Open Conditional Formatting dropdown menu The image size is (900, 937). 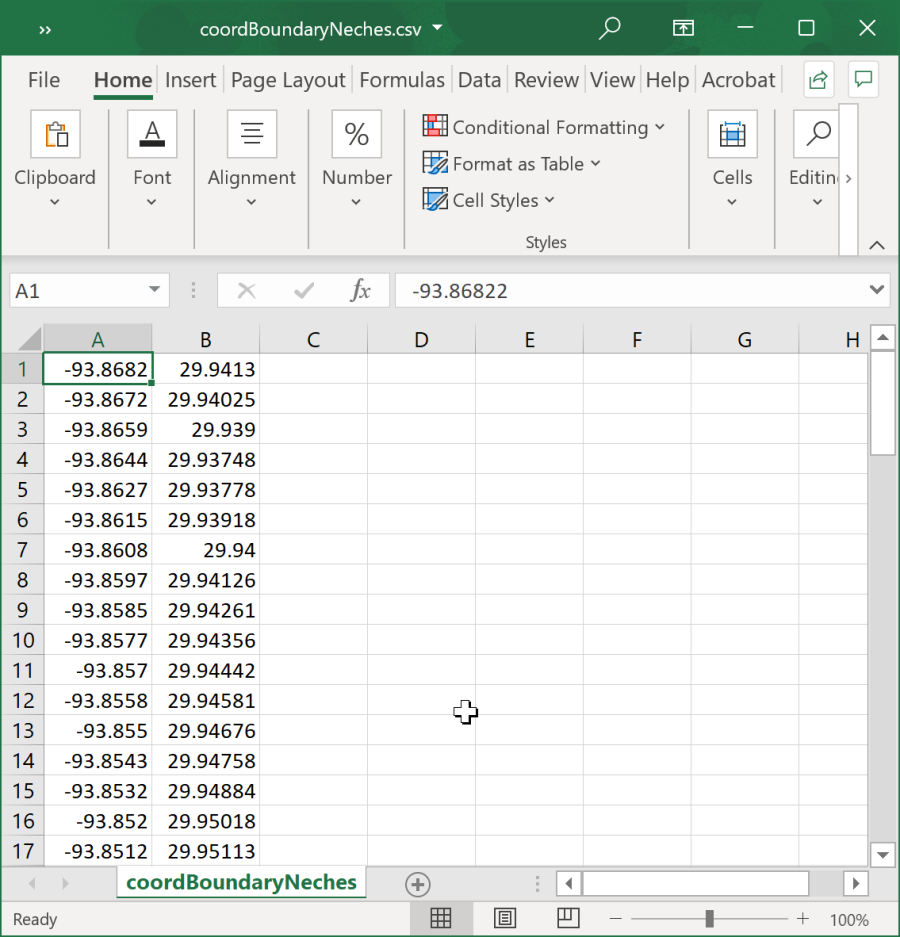660,127
